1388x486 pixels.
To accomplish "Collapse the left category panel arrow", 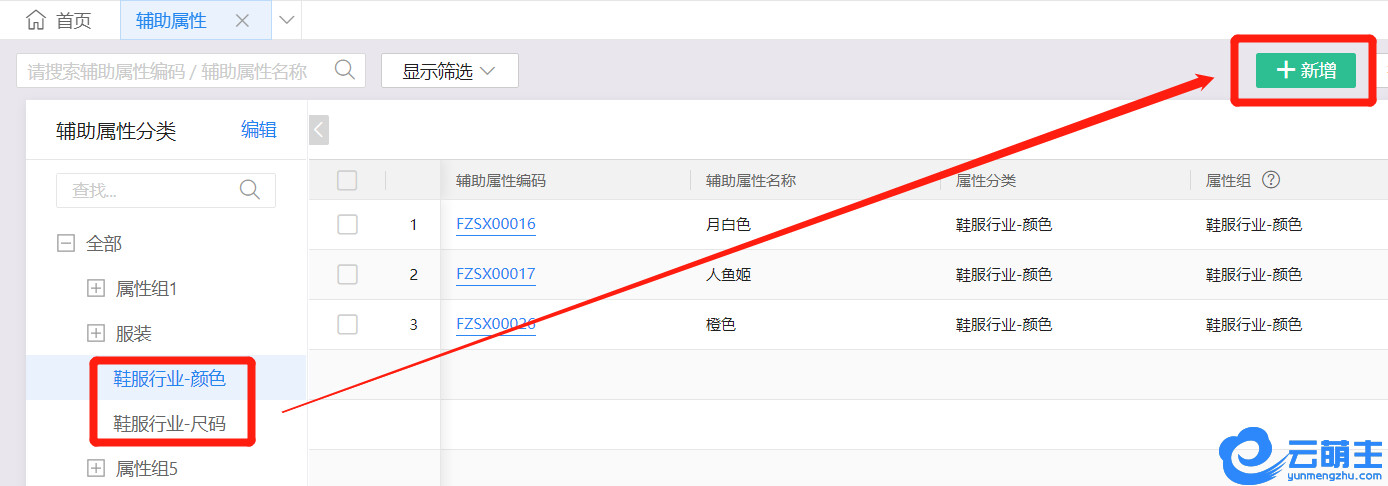I will (318, 130).
